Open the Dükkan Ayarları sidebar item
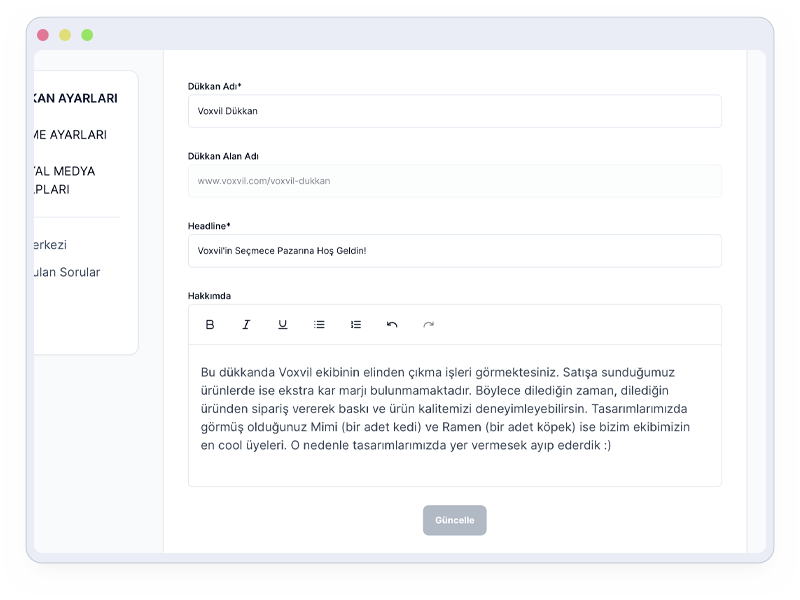800x600 pixels. tap(76, 98)
